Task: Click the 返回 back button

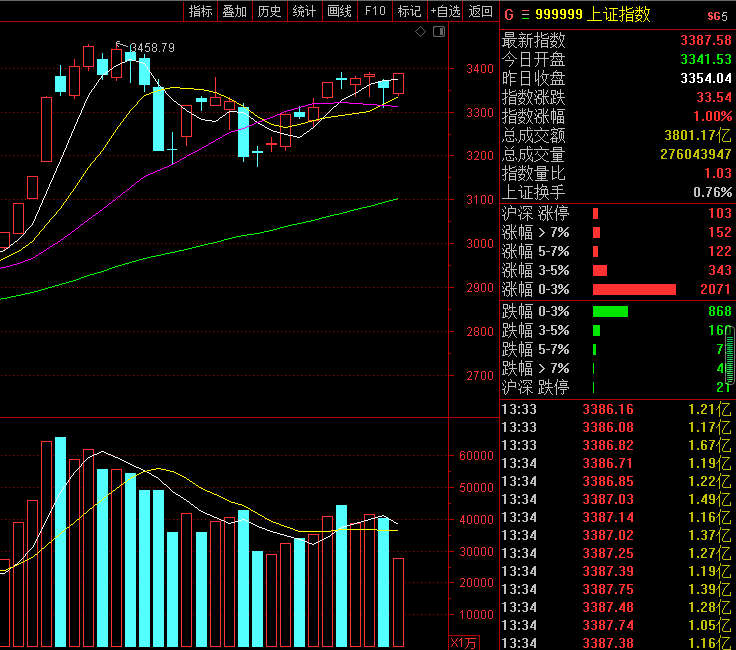Action: (481, 11)
